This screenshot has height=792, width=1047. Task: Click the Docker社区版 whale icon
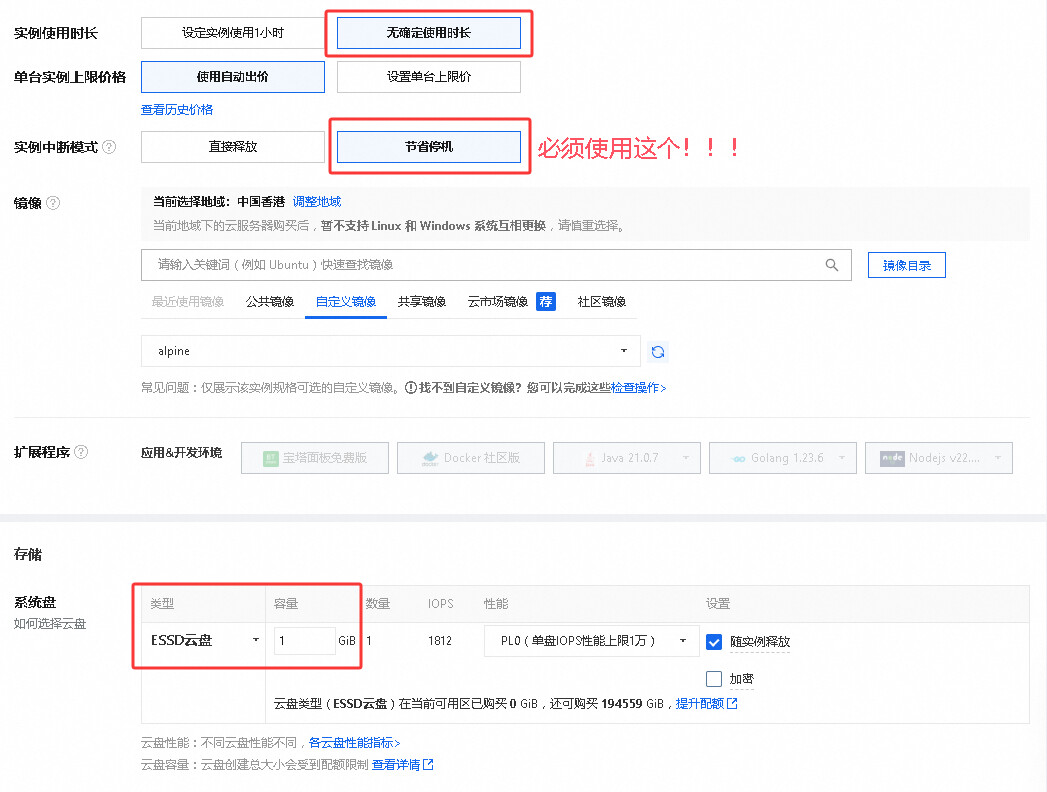pyautogui.click(x=430, y=458)
